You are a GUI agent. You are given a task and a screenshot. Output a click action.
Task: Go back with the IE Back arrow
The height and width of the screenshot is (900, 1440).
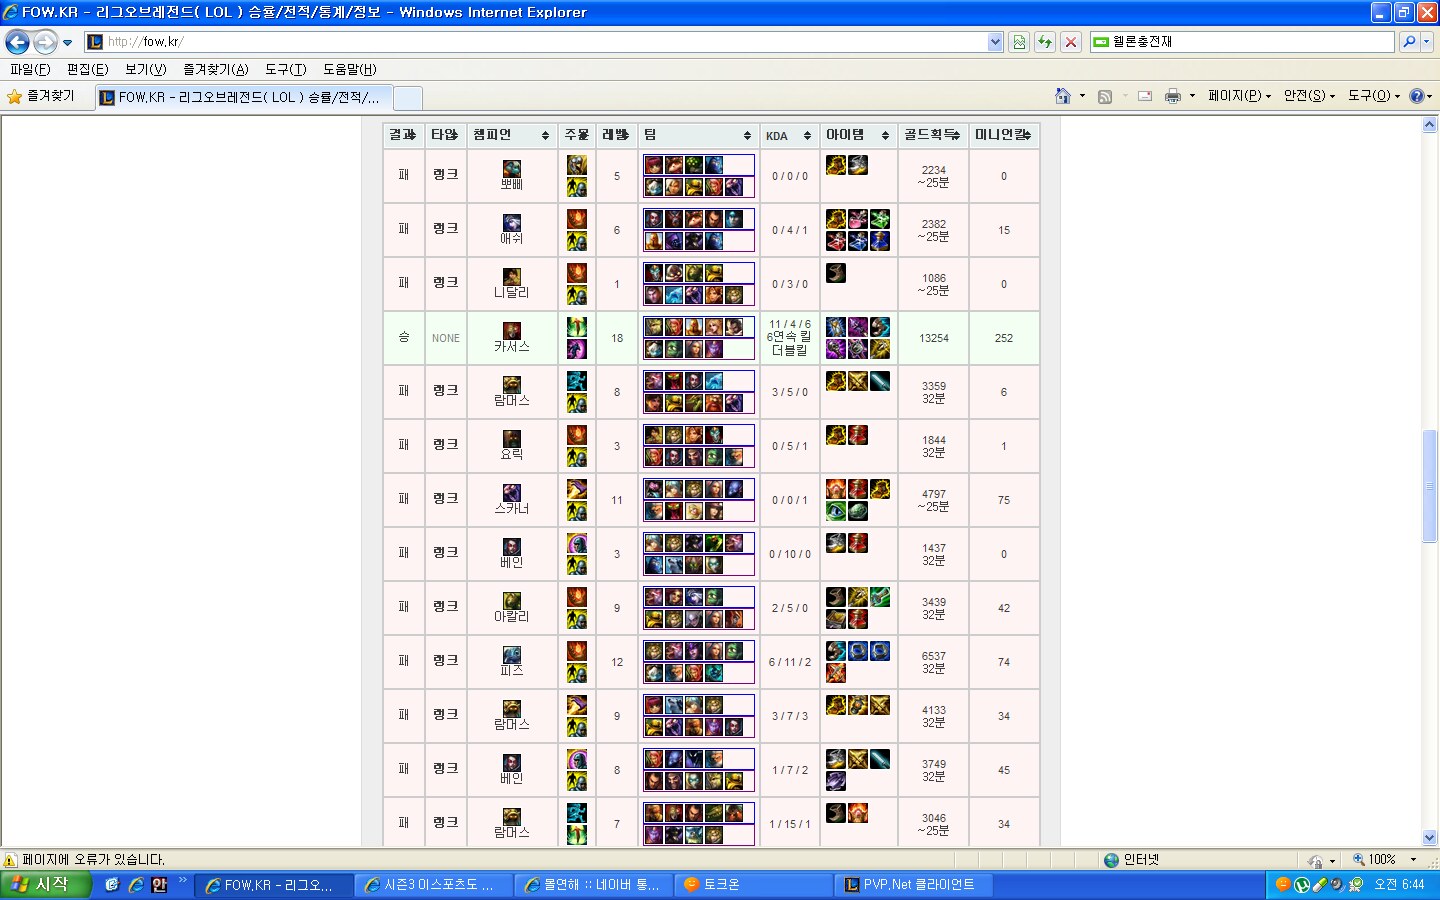(x=17, y=42)
